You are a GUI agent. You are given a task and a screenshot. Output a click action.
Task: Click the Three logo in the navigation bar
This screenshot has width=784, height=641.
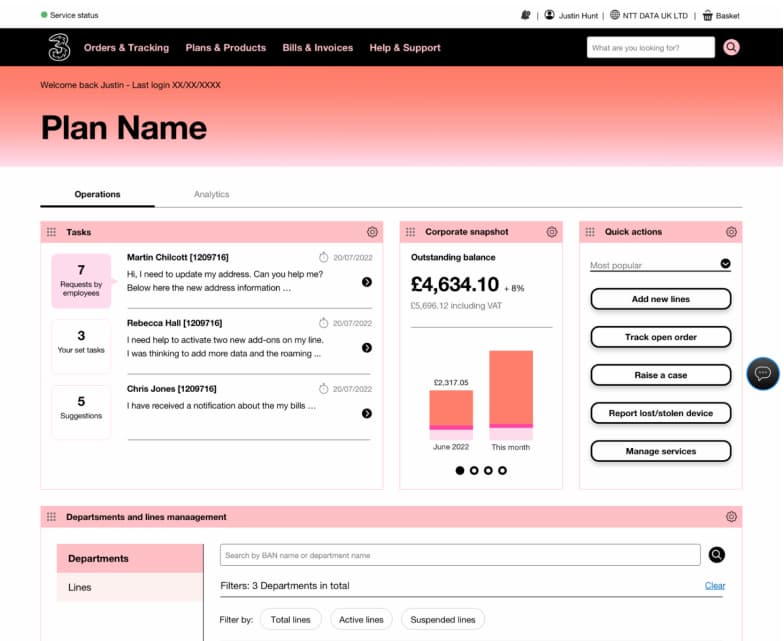59,47
